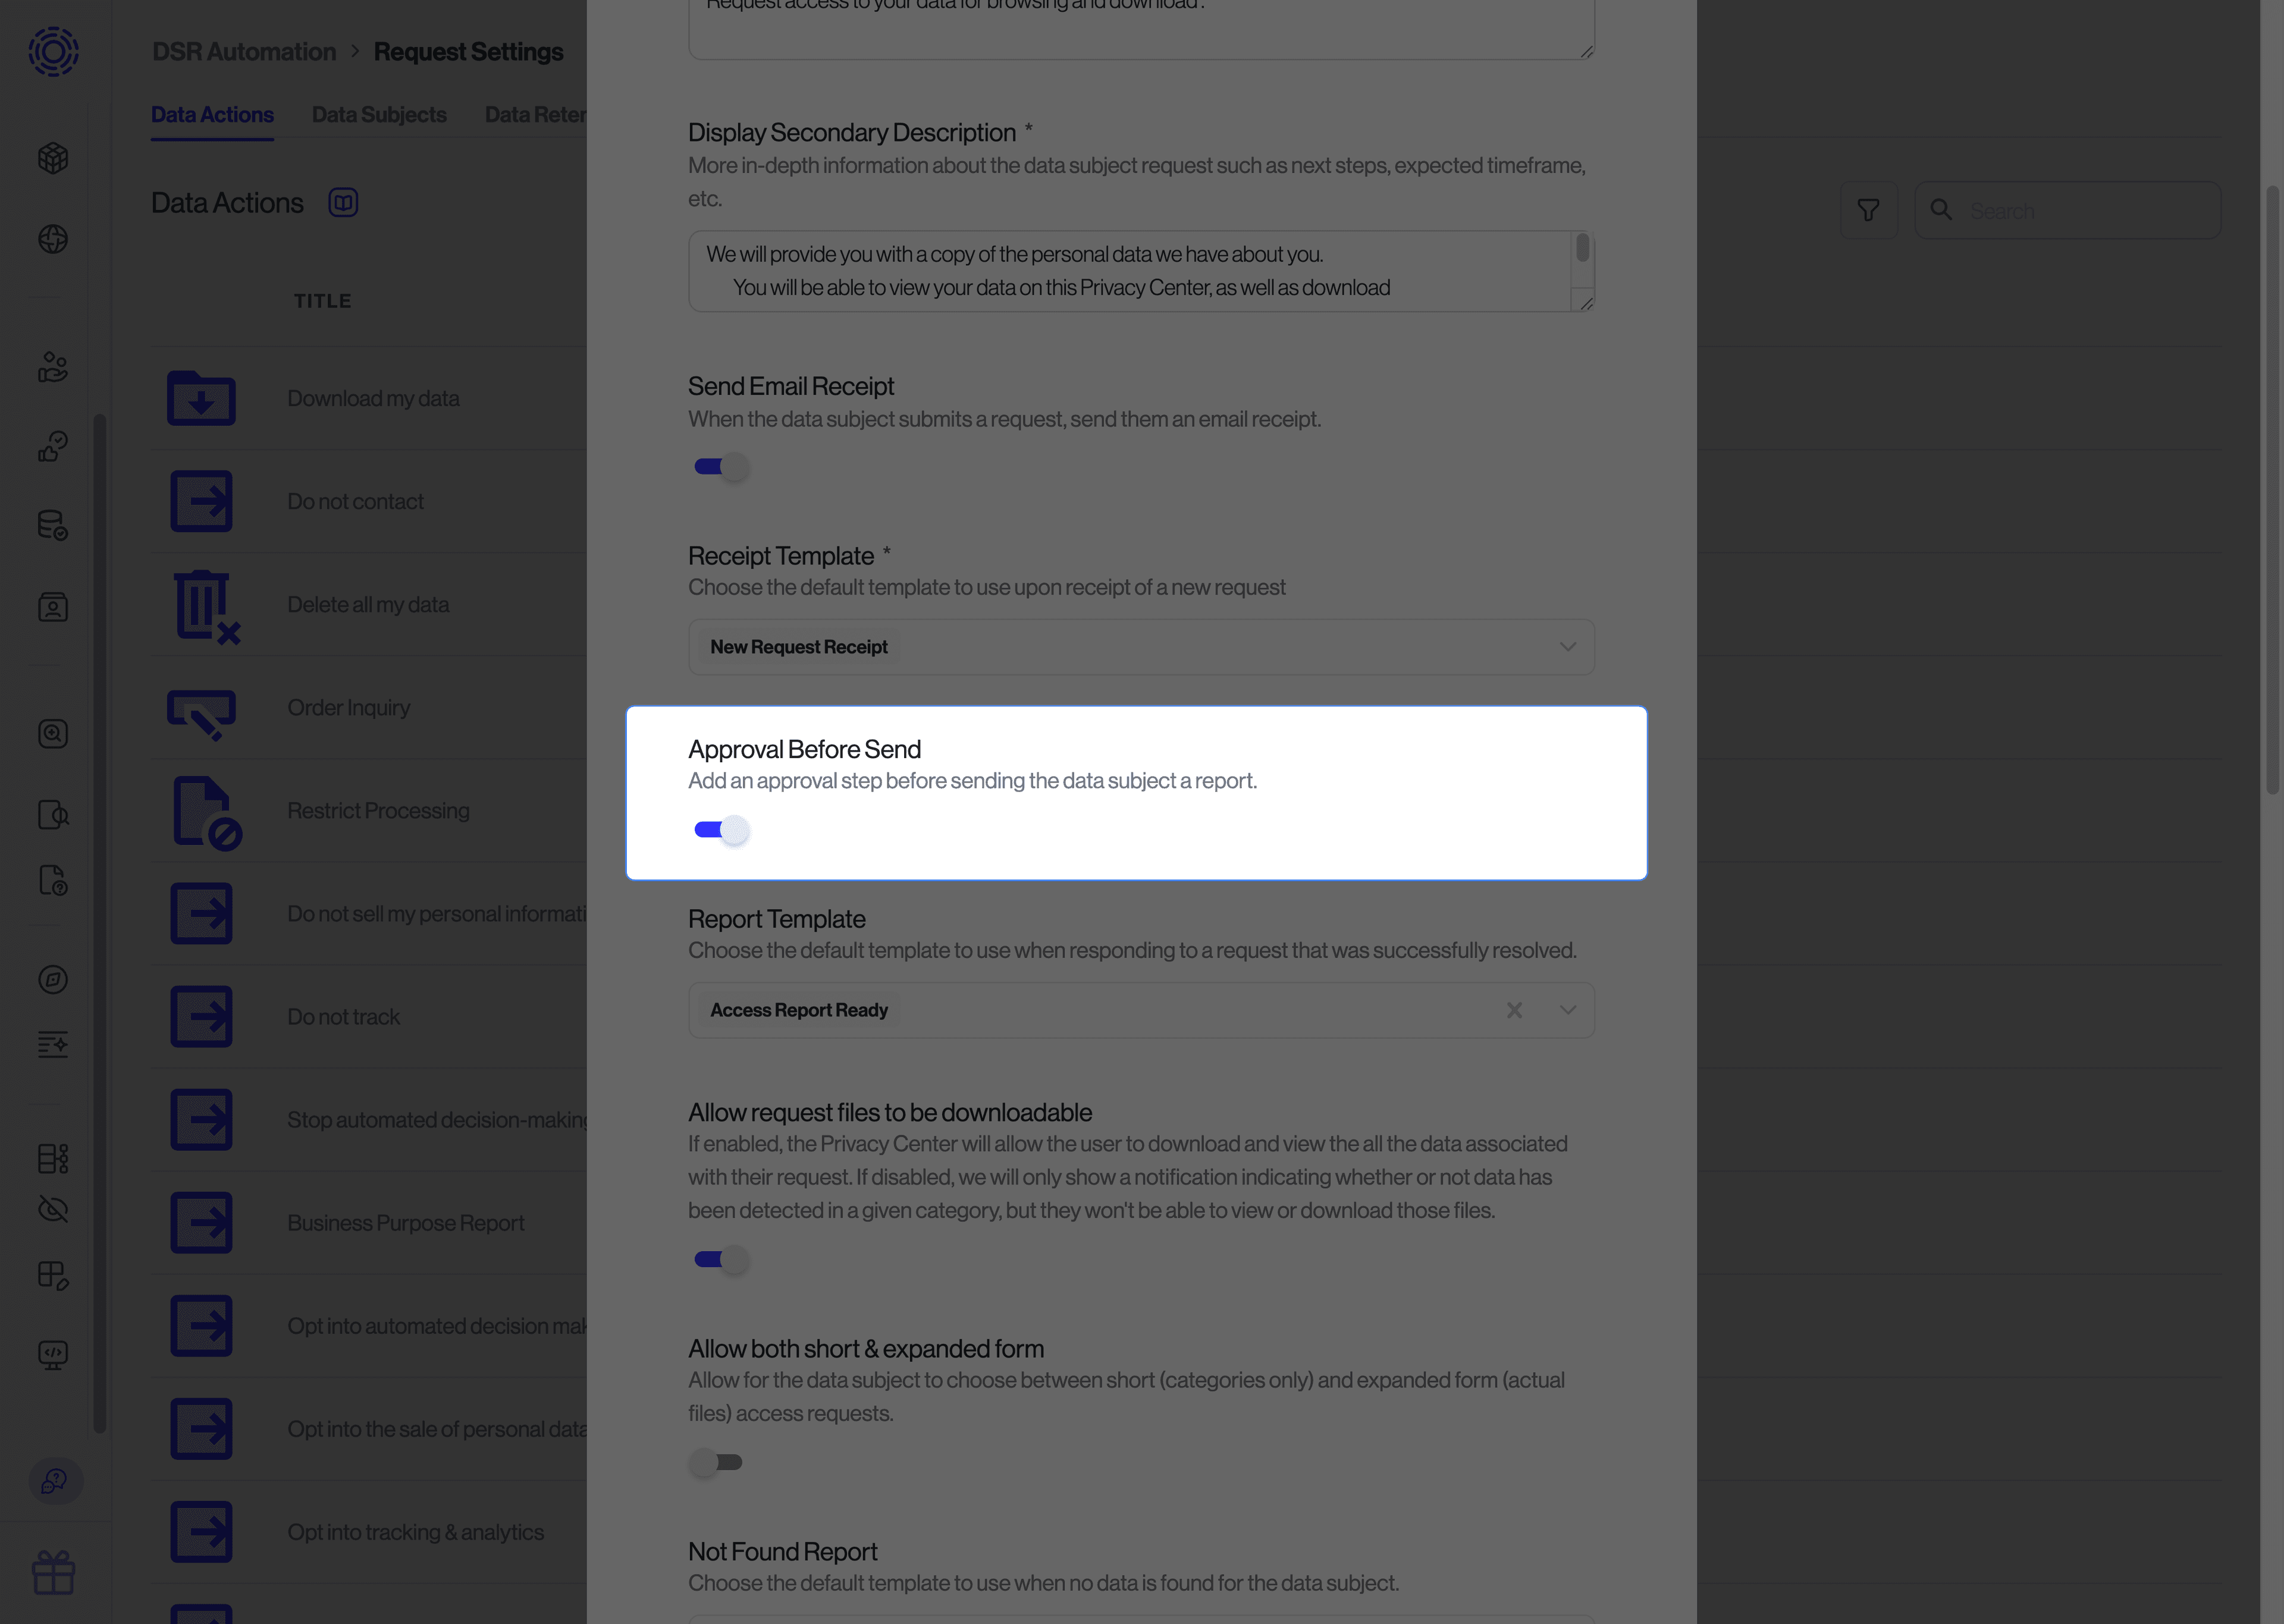Switch to the Data Subjects tab

pyautogui.click(x=378, y=114)
